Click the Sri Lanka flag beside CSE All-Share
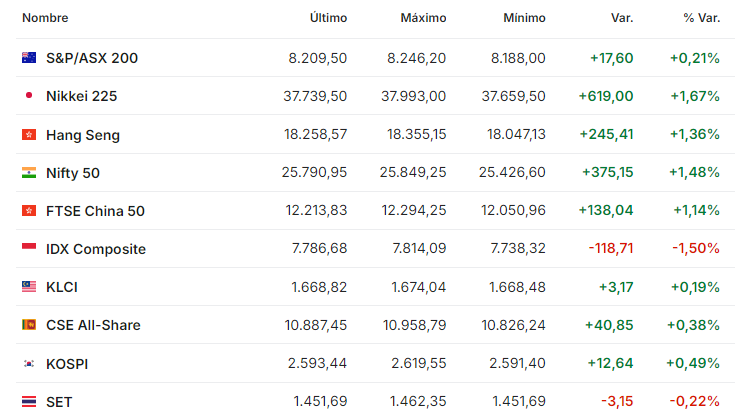This screenshot has height=416, width=735. click(x=29, y=324)
